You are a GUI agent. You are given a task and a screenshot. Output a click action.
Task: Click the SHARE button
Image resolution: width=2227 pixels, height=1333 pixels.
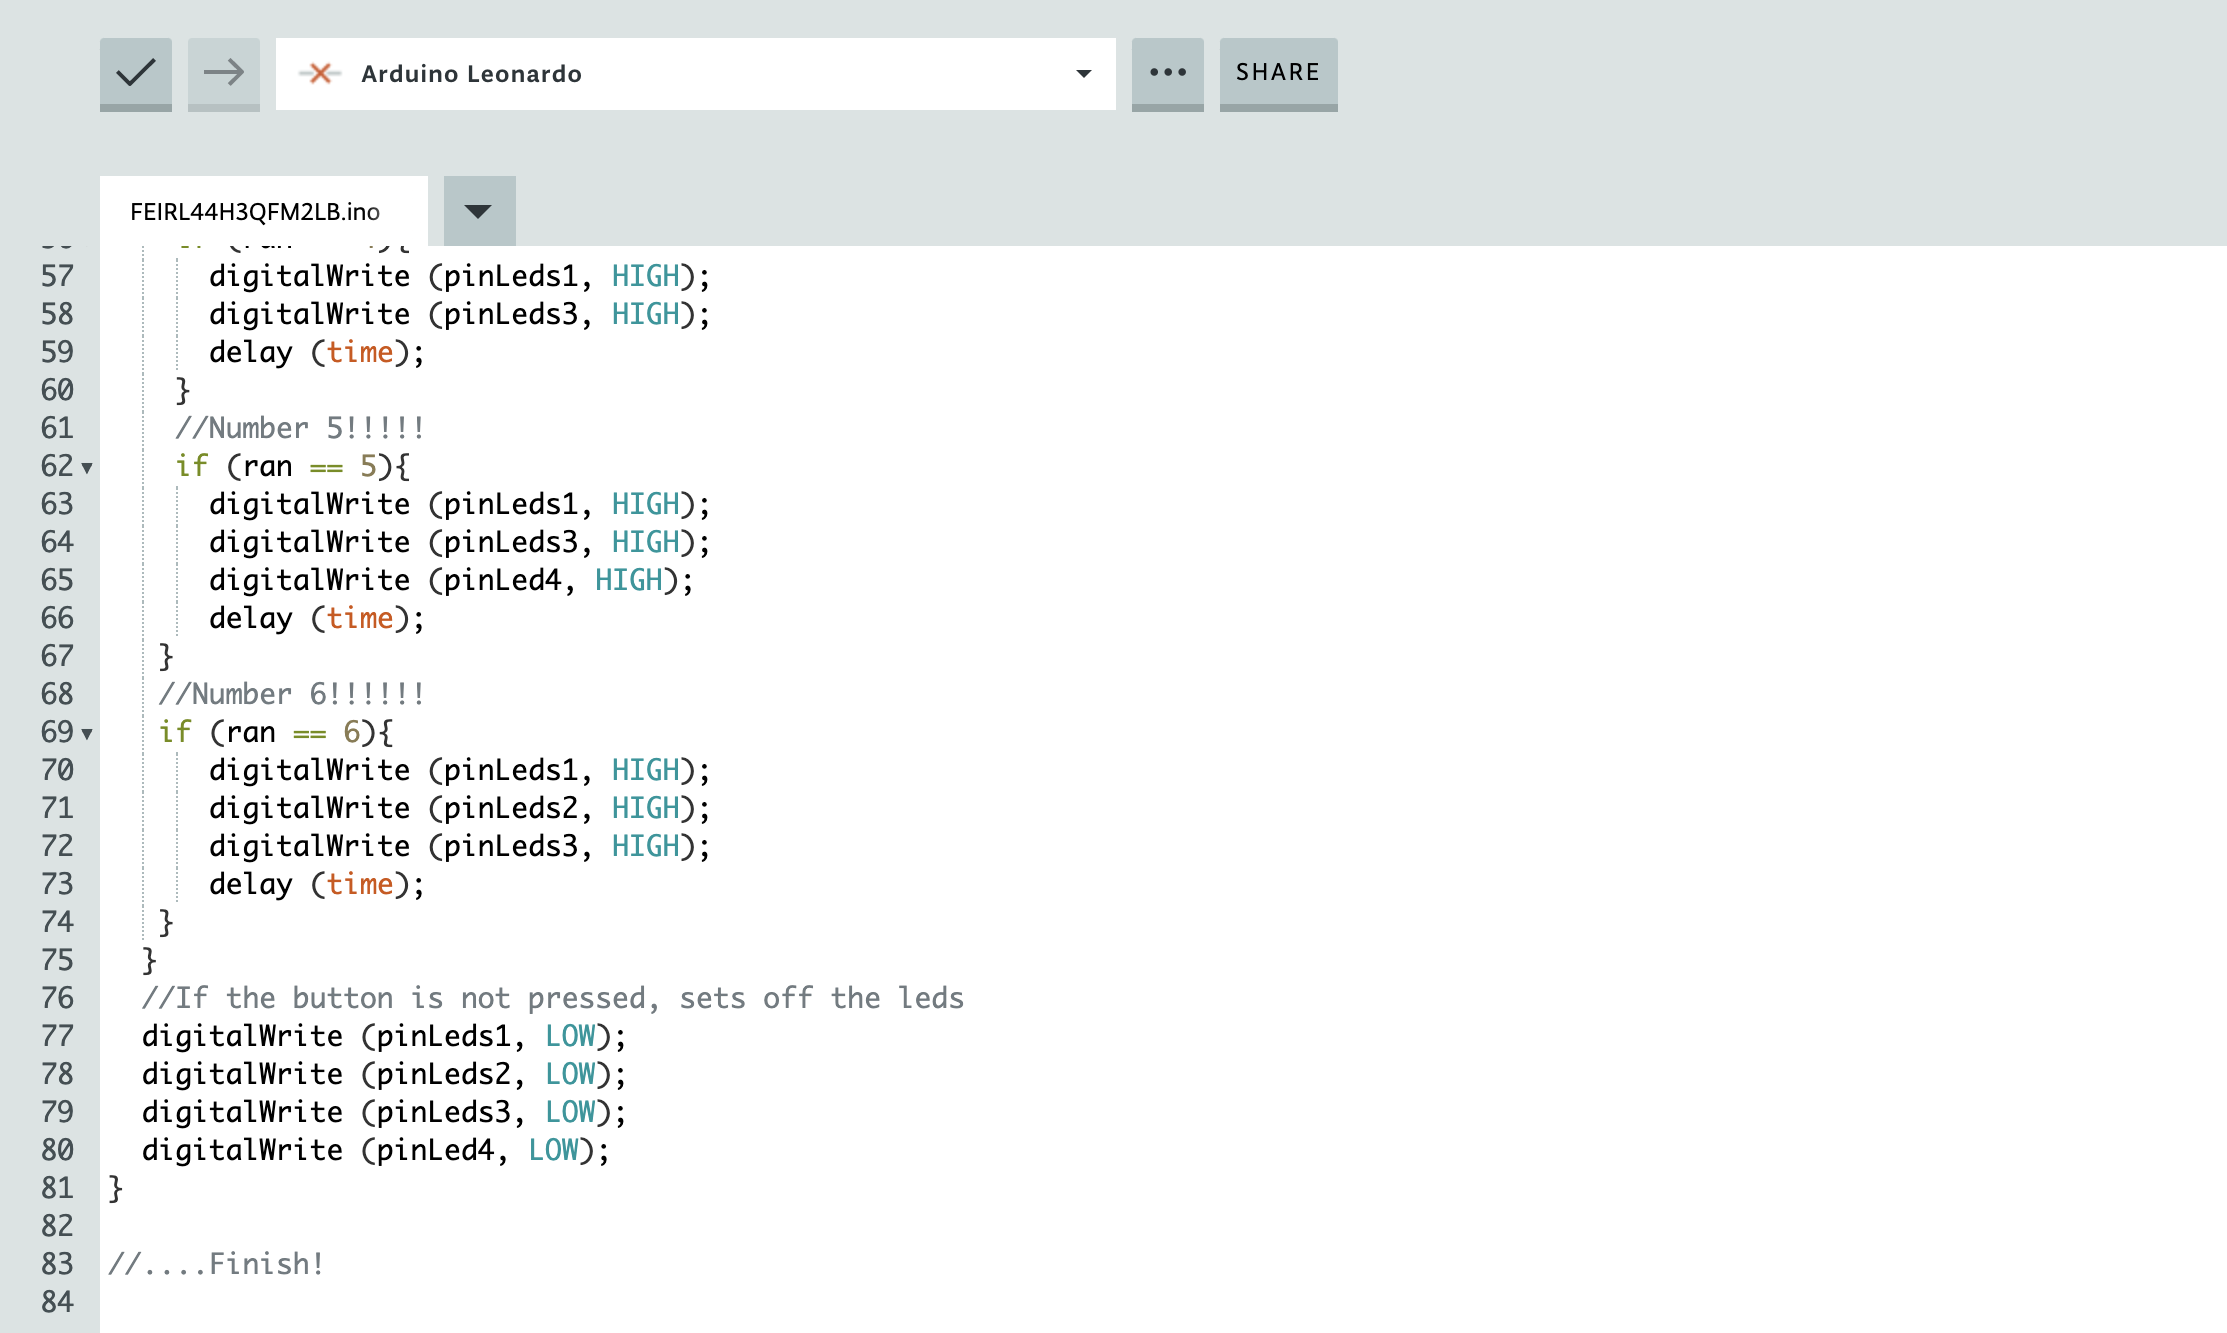click(x=1279, y=74)
